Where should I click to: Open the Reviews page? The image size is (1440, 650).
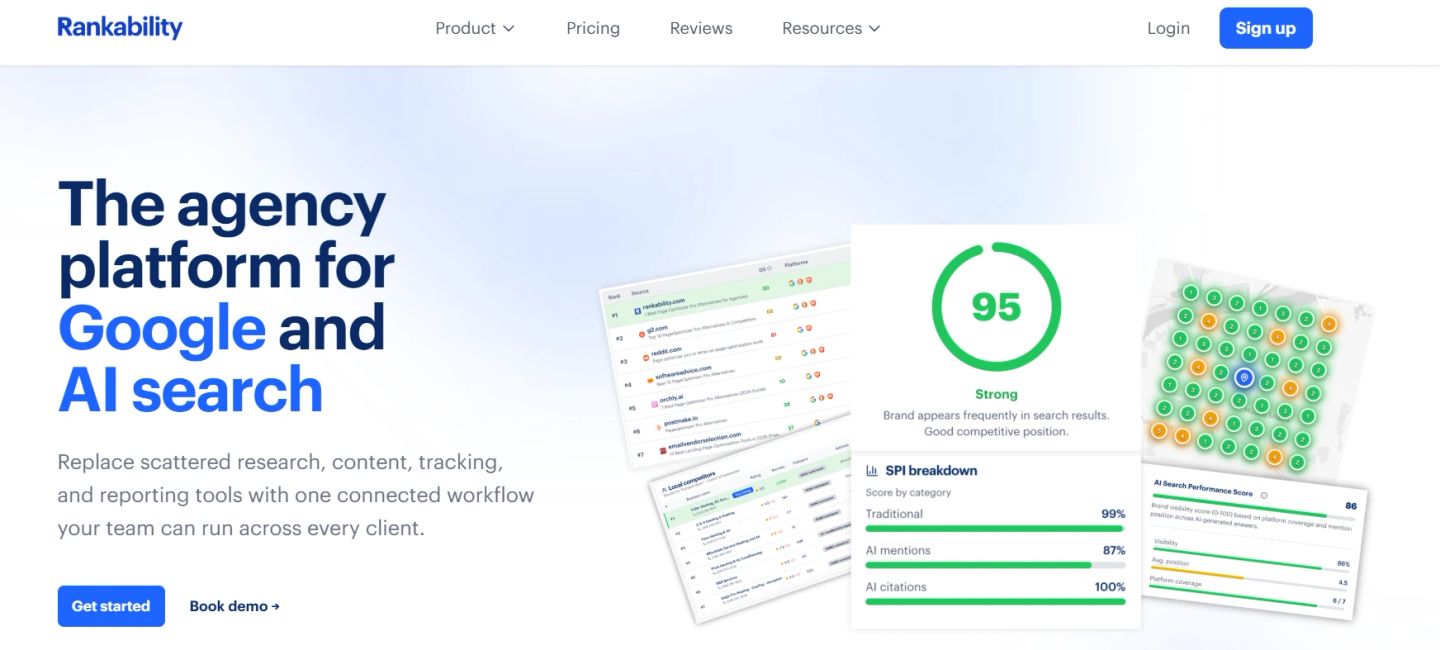coord(701,28)
